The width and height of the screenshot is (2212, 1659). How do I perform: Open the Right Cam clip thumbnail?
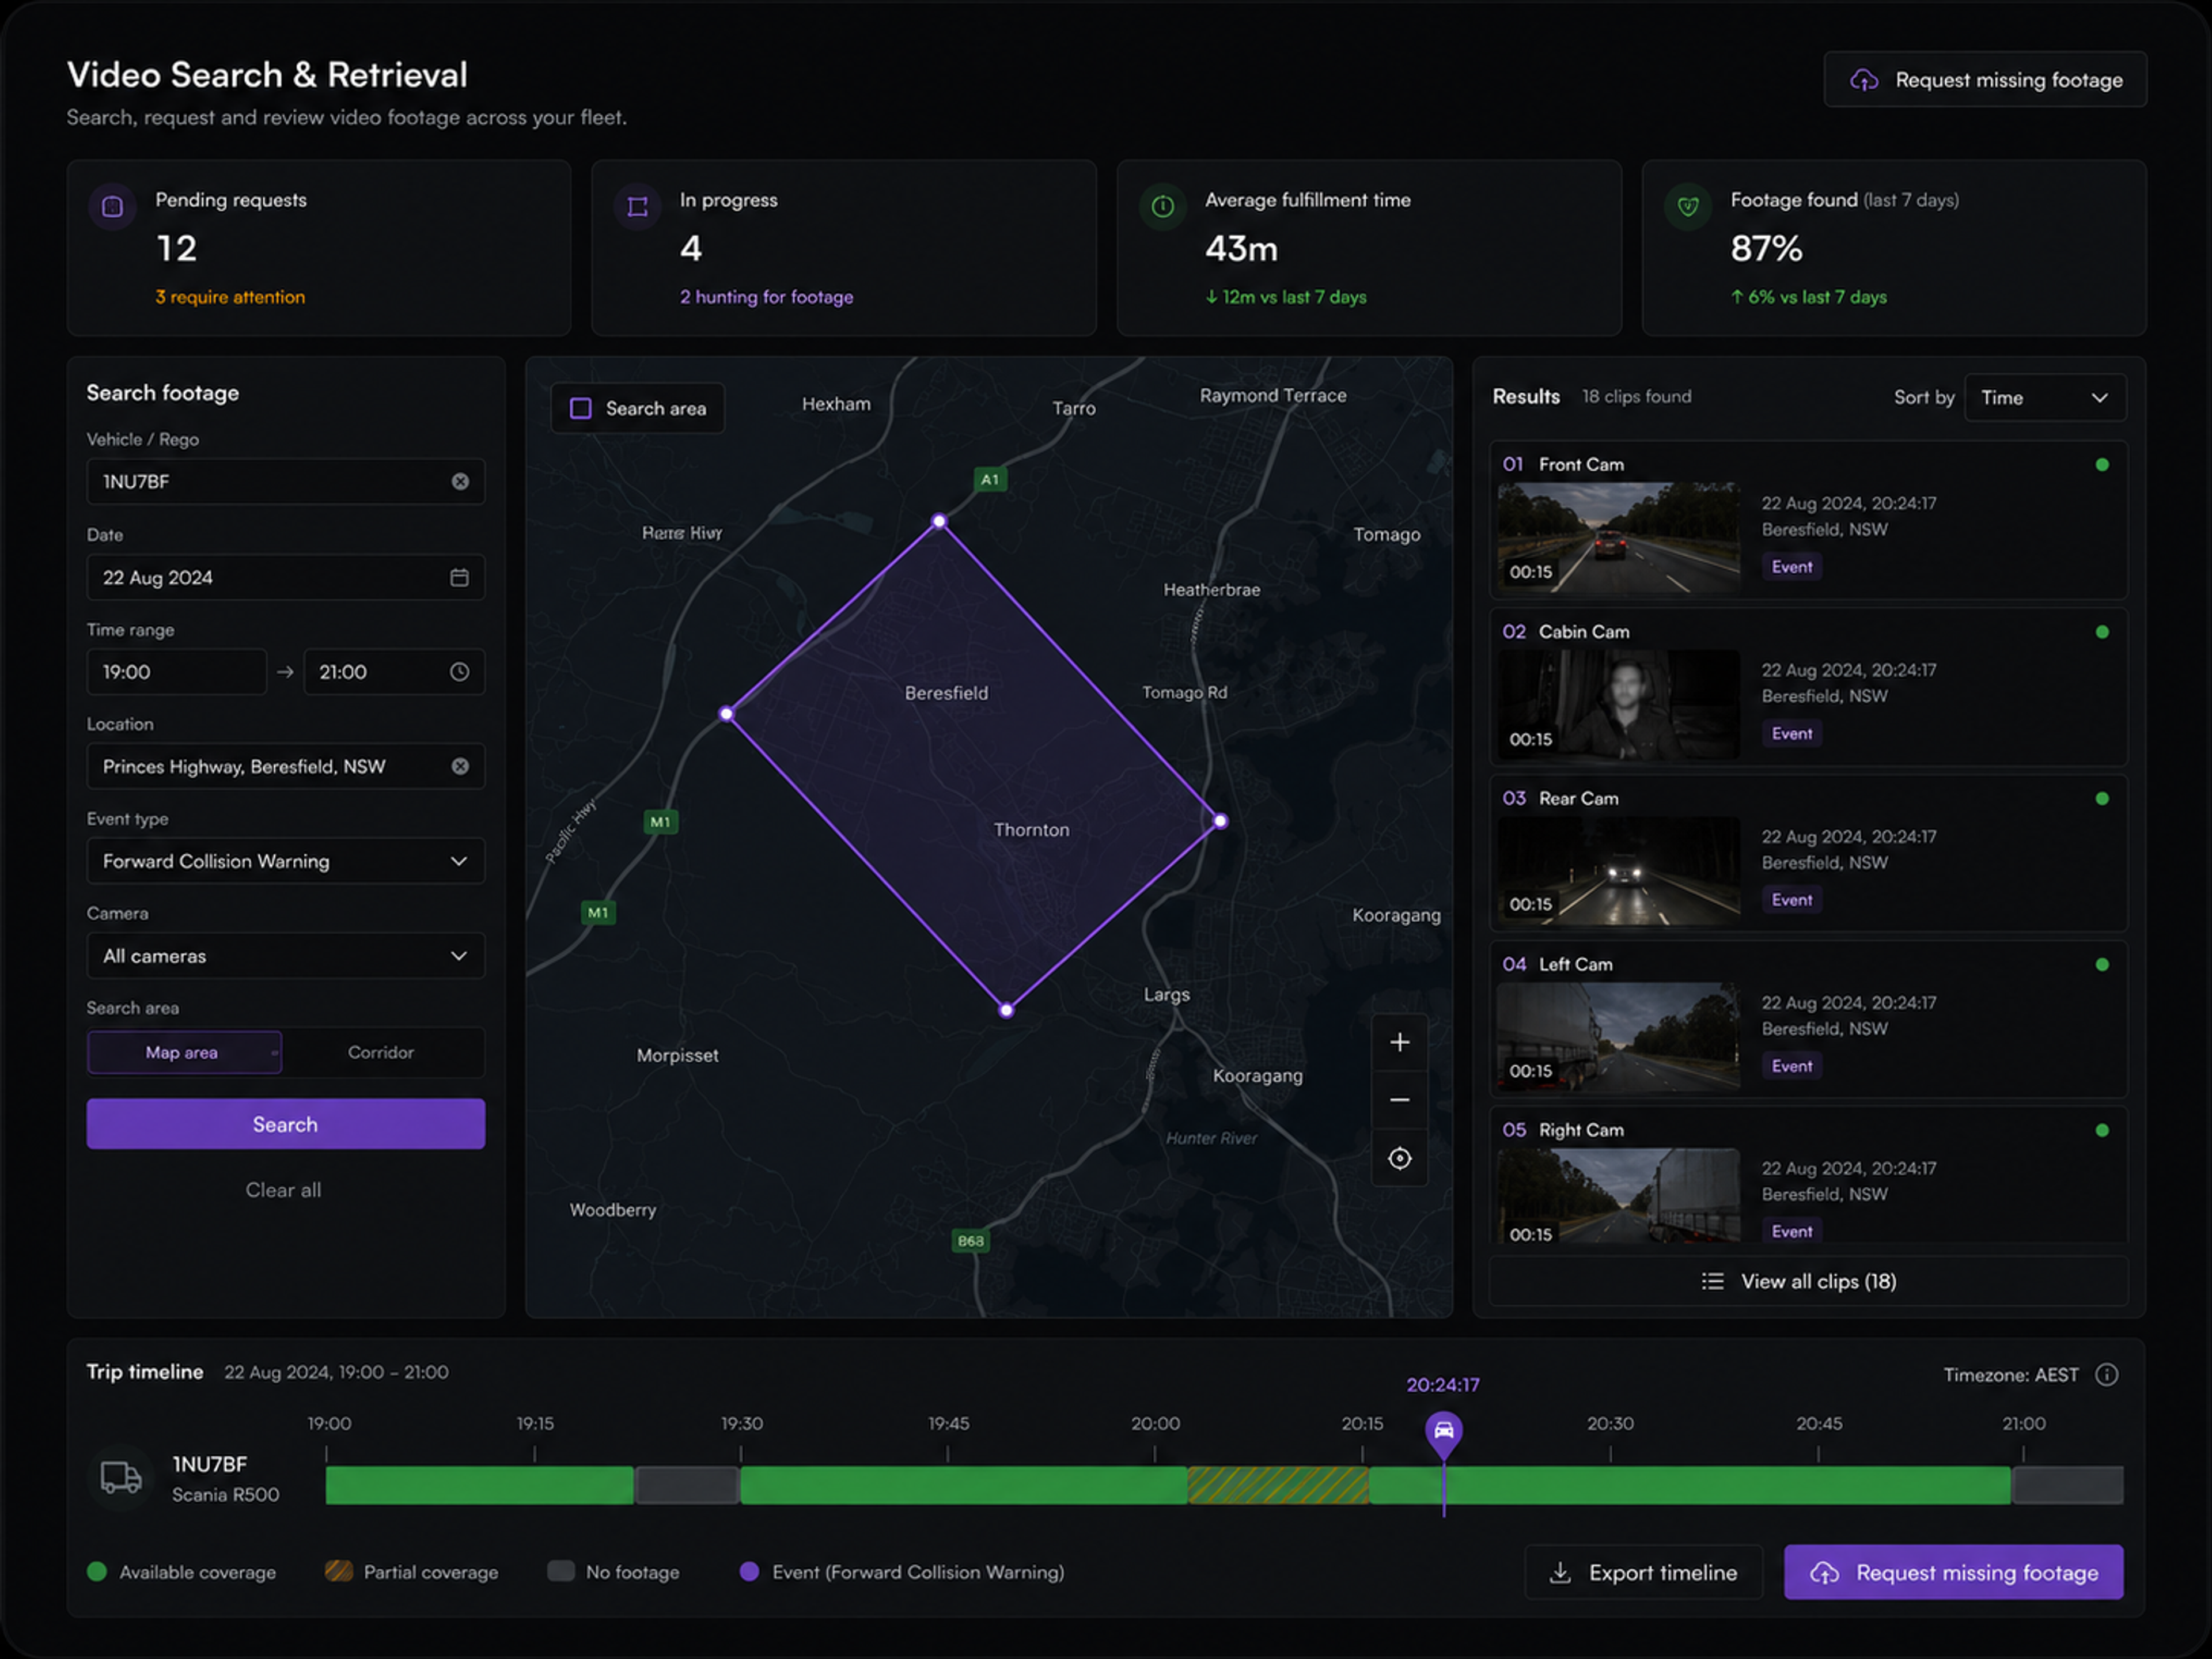point(1618,1195)
